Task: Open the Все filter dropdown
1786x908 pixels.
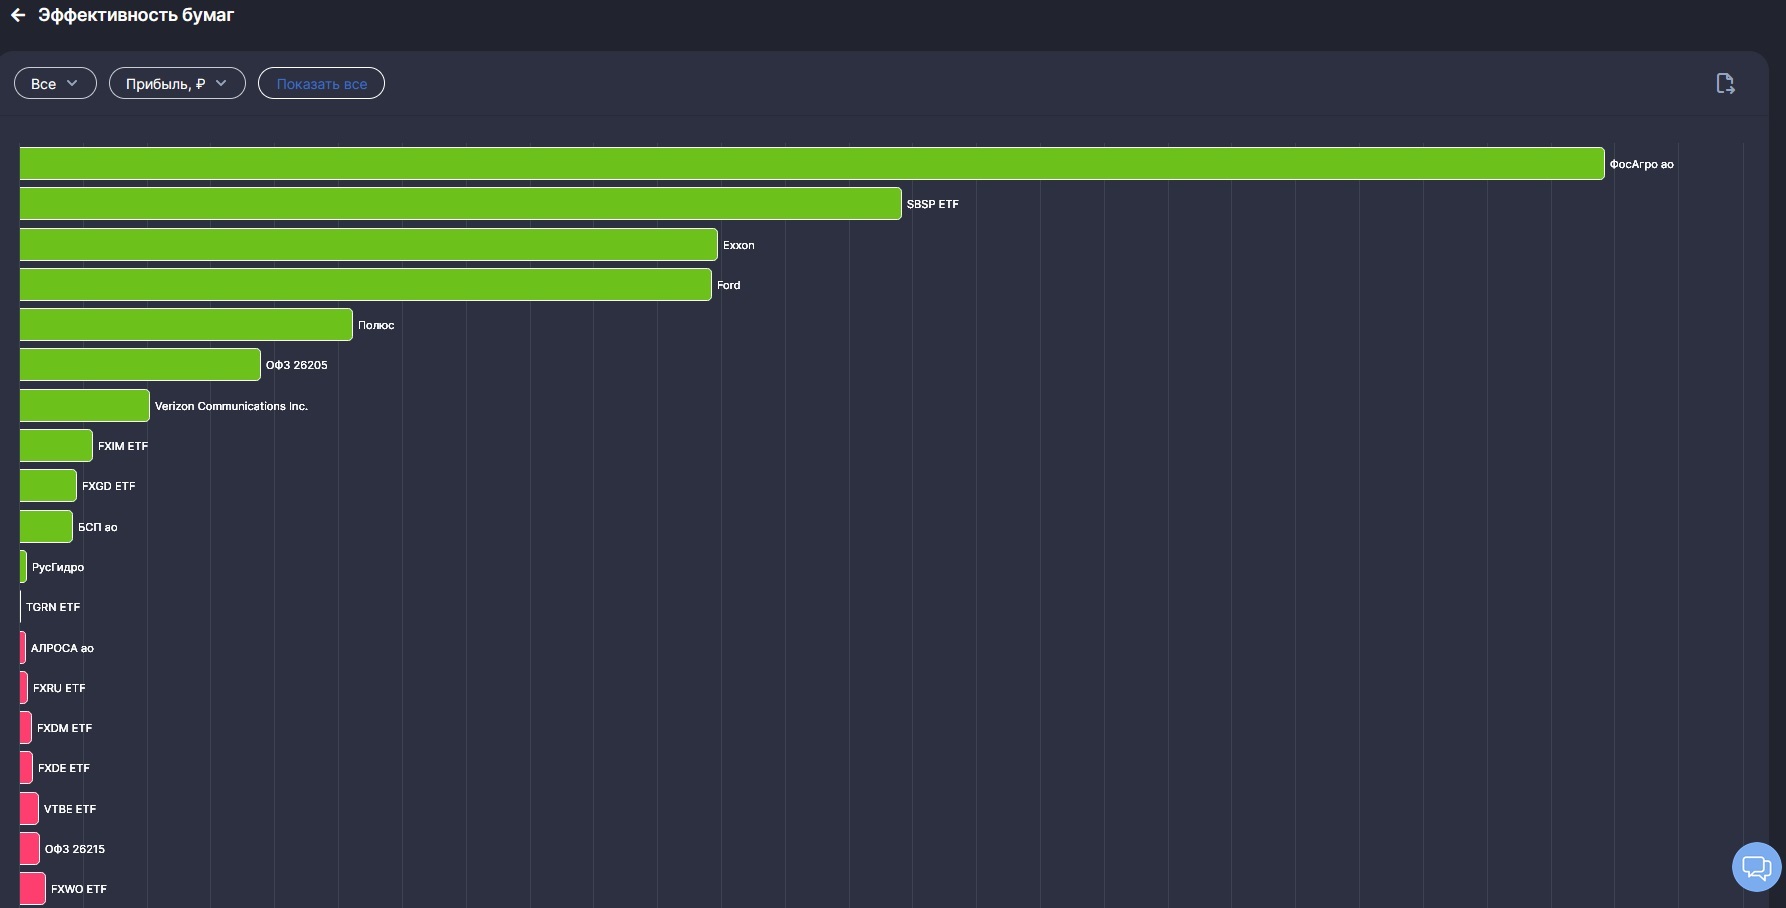Action: click(55, 84)
